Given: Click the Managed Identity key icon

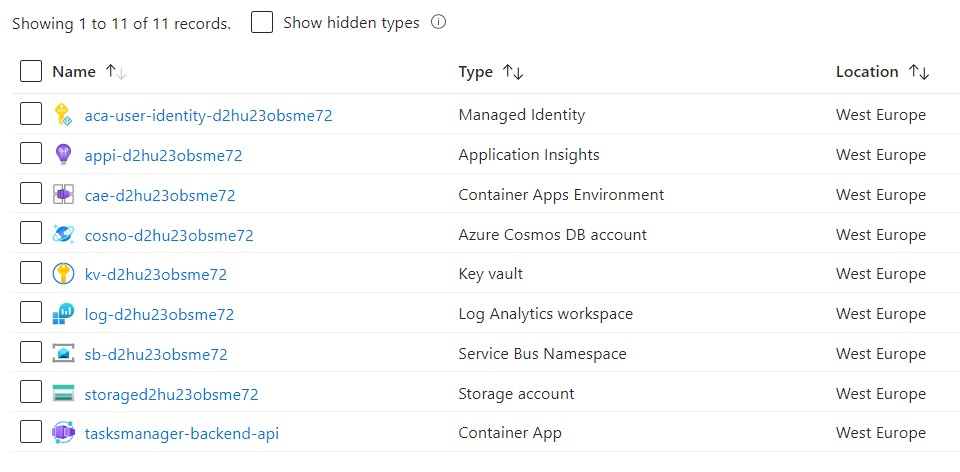Looking at the screenshot, I should [64, 115].
